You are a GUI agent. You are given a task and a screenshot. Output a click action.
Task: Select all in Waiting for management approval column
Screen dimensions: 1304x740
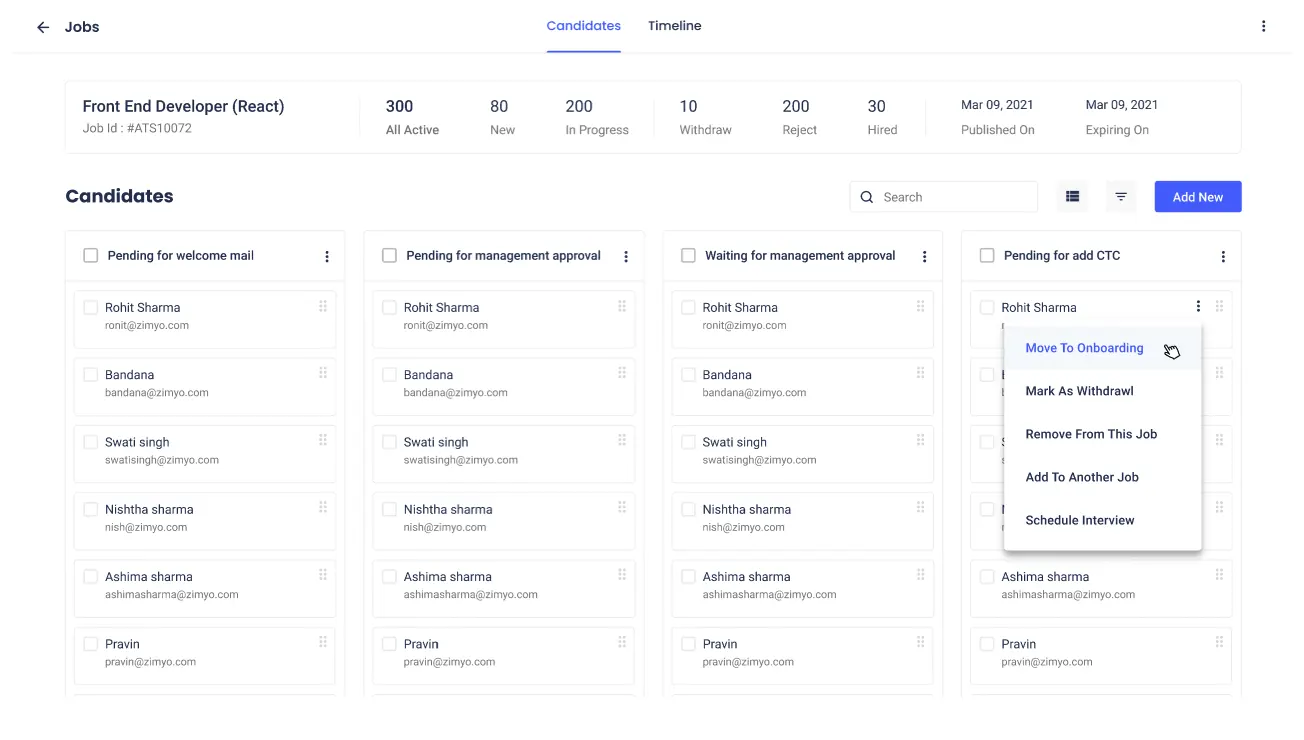[x=688, y=256]
